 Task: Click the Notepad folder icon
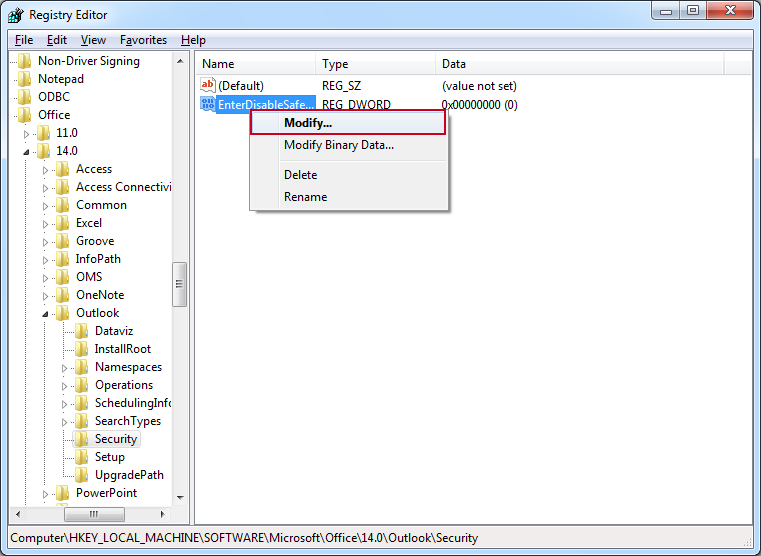25,79
